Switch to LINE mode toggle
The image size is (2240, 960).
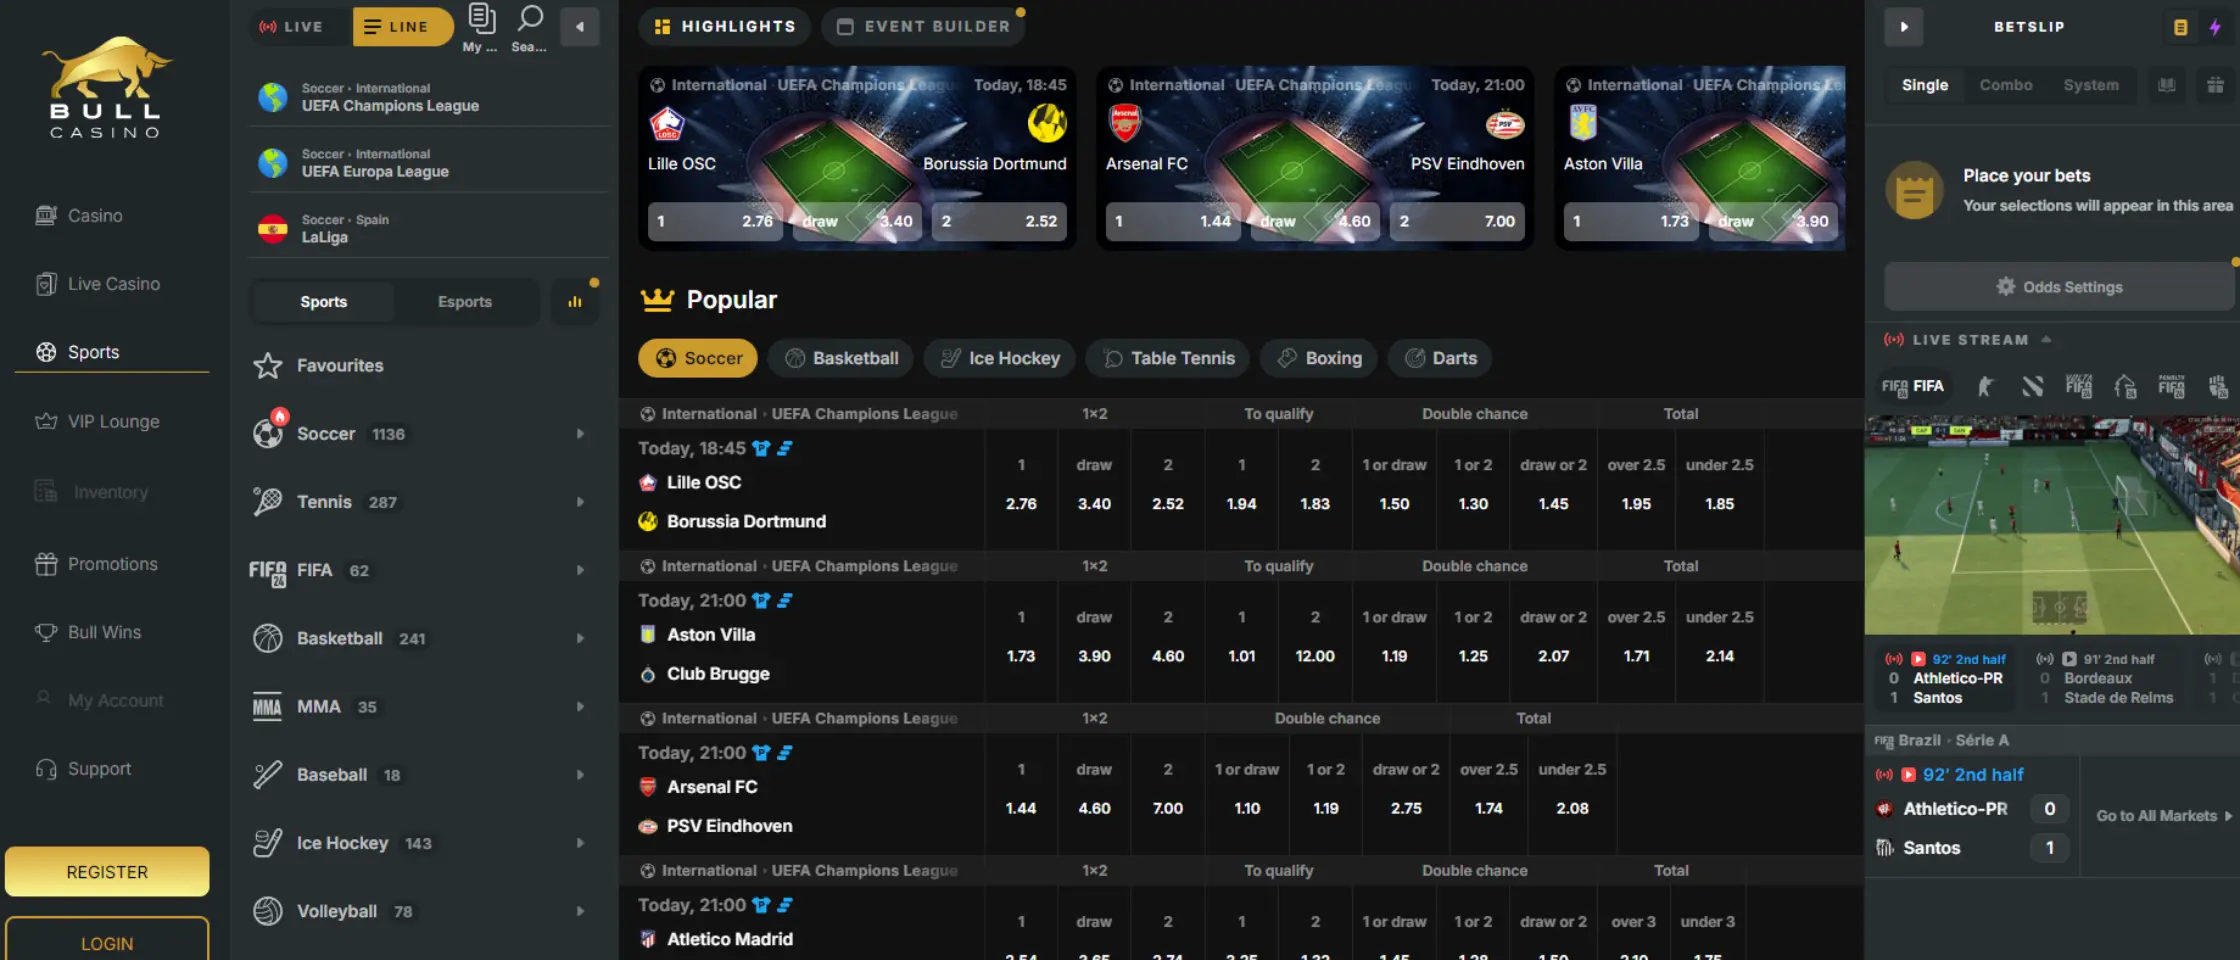click(402, 27)
